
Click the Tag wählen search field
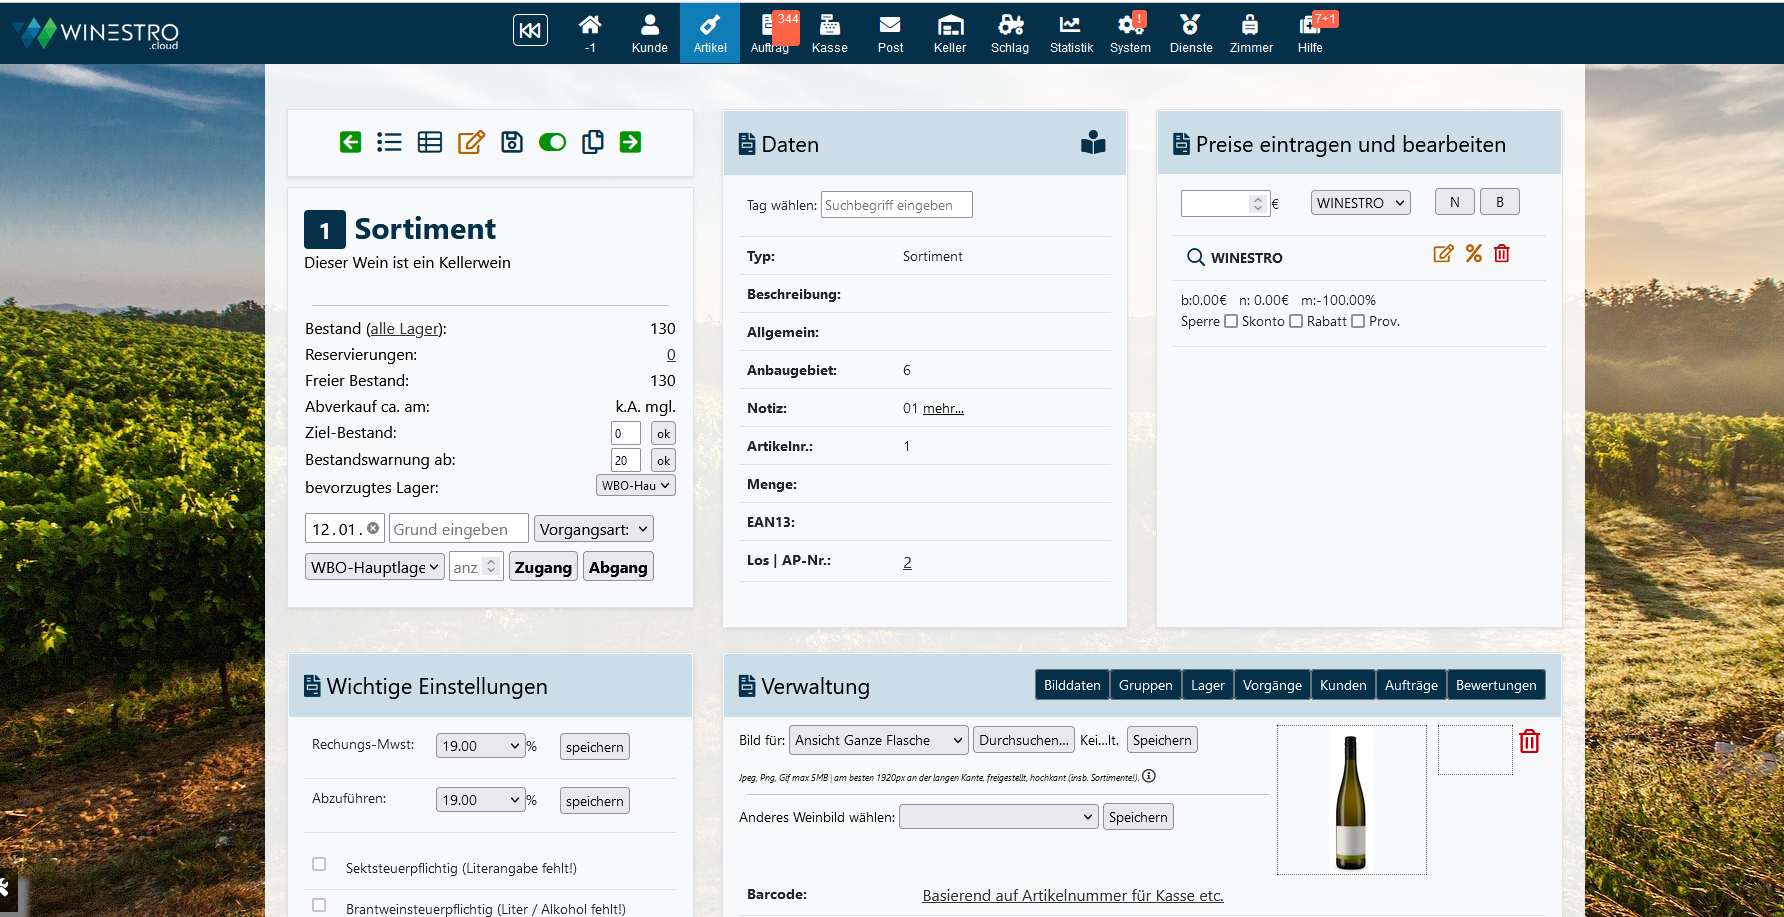tap(896, 205)
